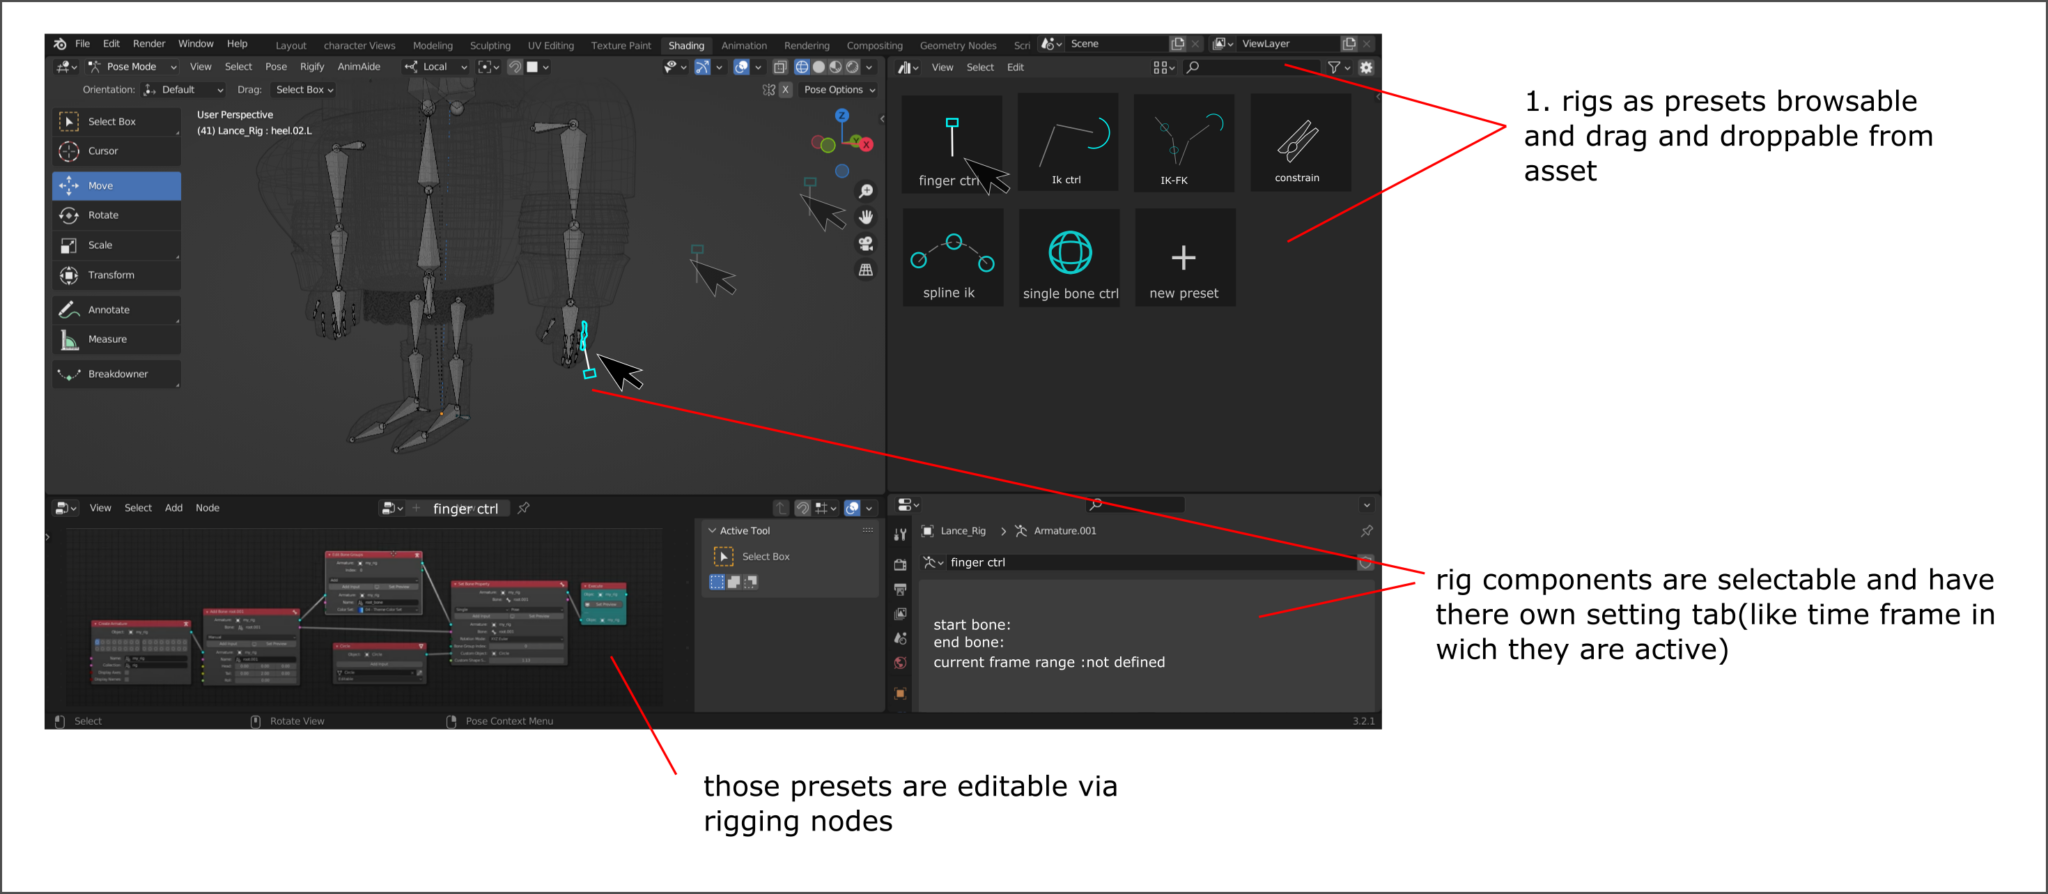Select the Select Box tool in toolbar
Image resolution: width=2048 pixels, height=894 pixels.
pyautogui.click(x=116, y=122)
